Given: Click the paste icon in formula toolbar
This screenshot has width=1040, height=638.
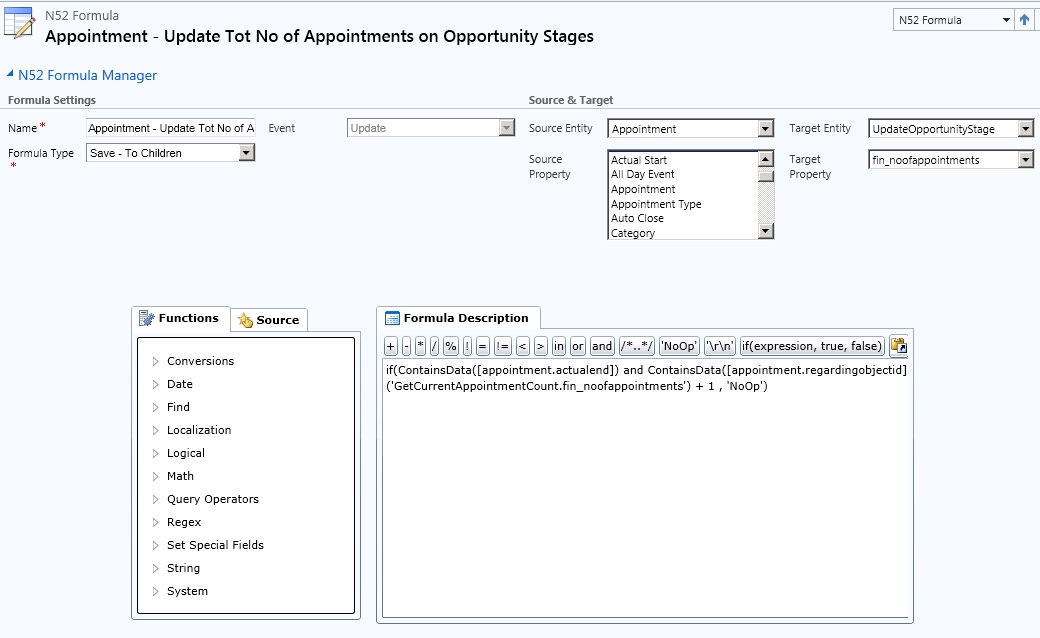Looking at the screenshot, I should tap(898, 346).
